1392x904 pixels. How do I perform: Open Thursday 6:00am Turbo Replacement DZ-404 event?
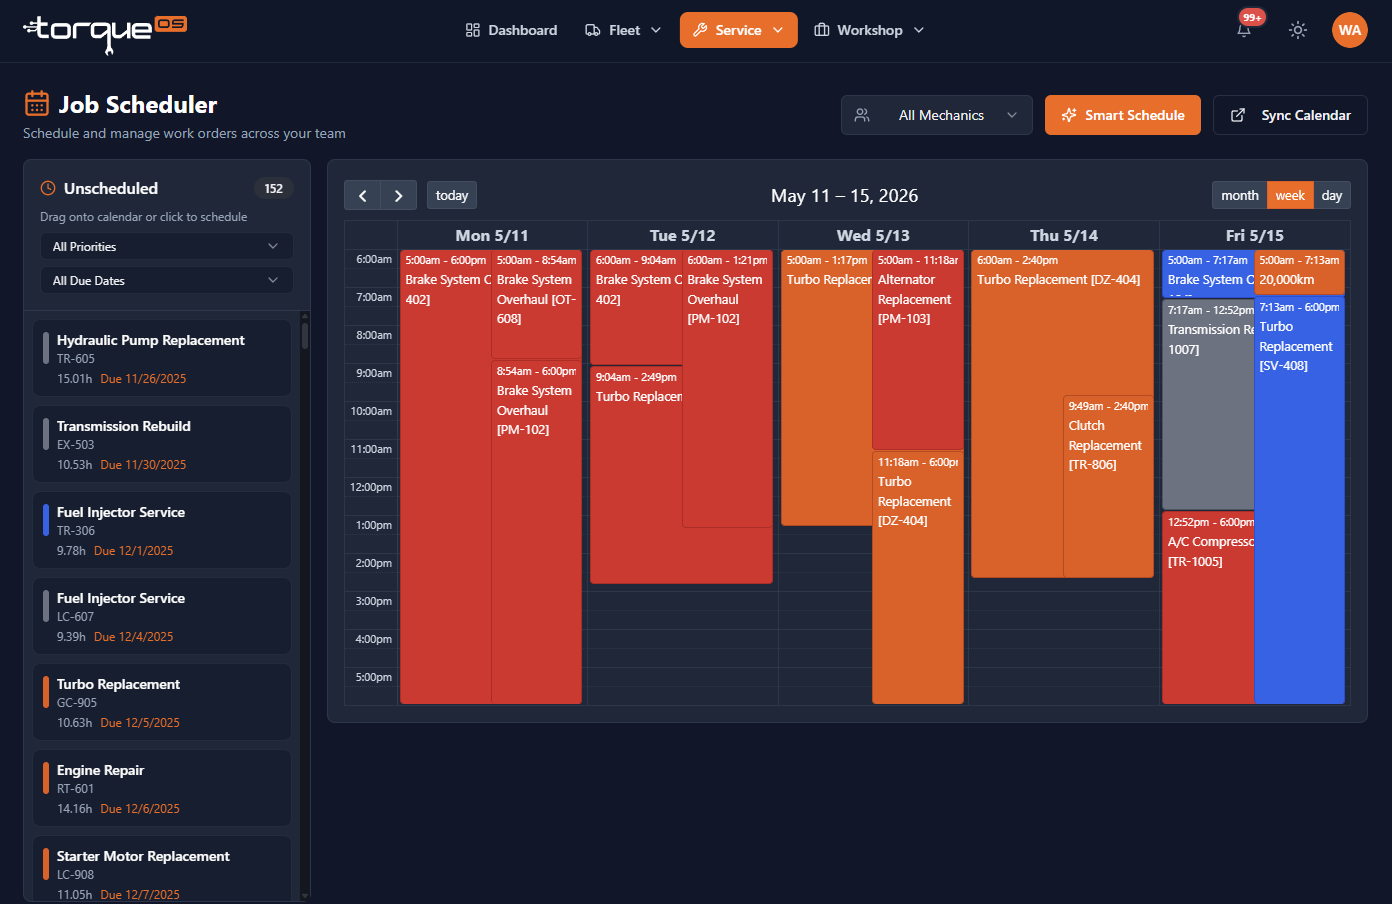click(1017, 414)
